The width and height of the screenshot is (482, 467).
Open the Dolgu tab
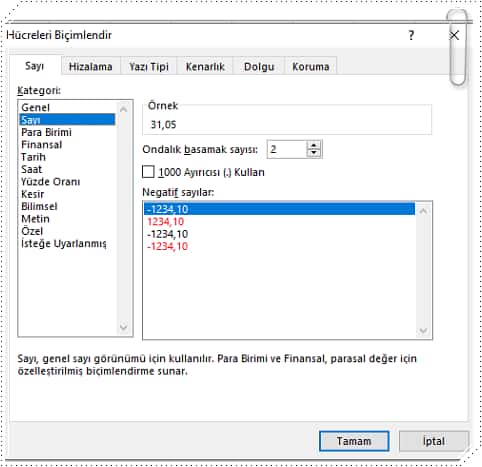[x=259, y=67]
